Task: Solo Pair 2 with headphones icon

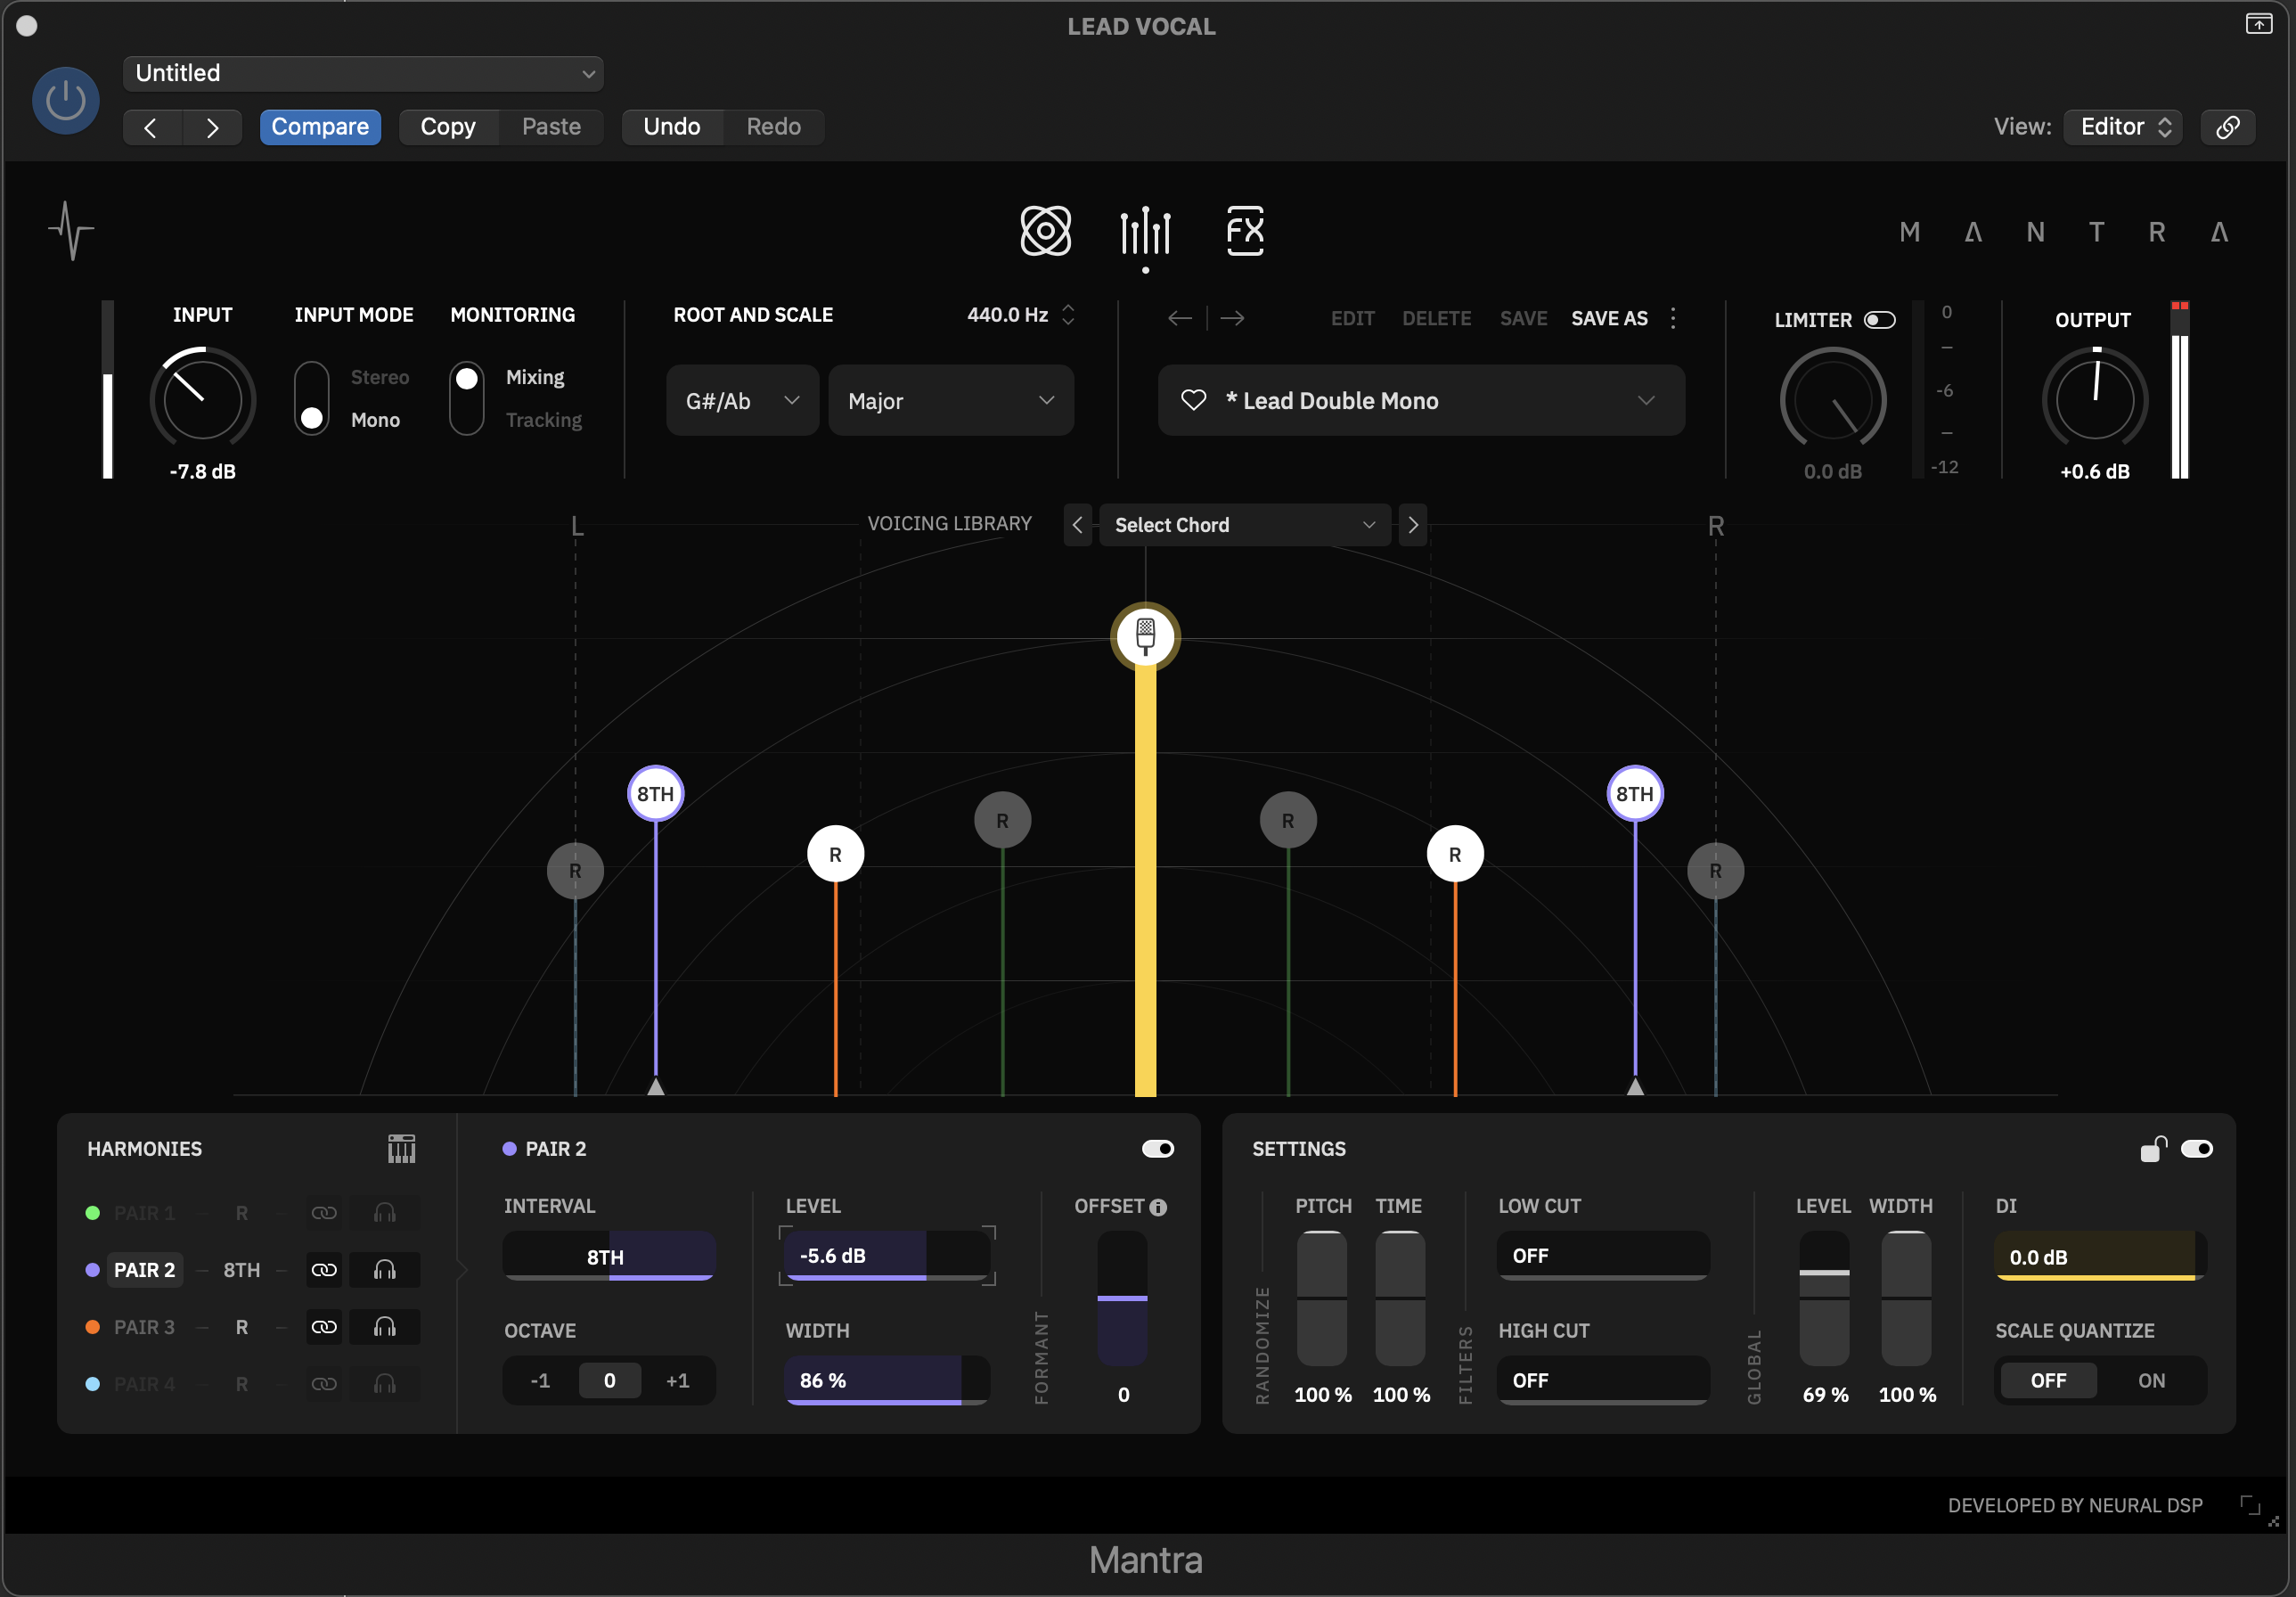Action: coord(384,1270)
